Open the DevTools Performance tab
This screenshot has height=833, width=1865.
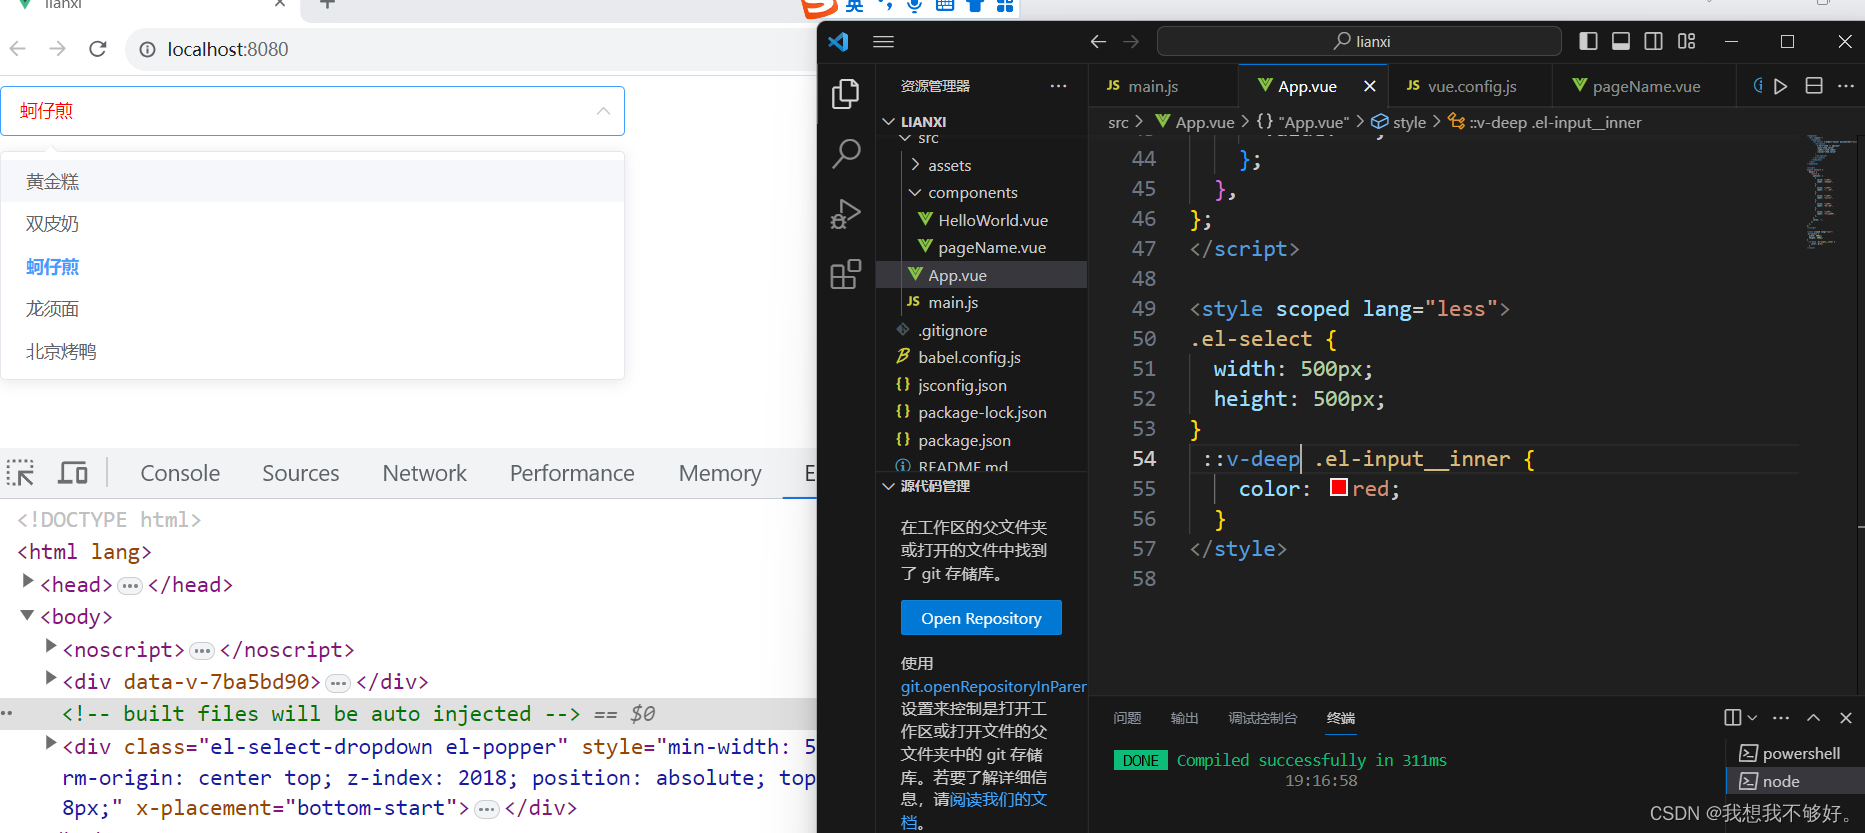tap(572, 473)
